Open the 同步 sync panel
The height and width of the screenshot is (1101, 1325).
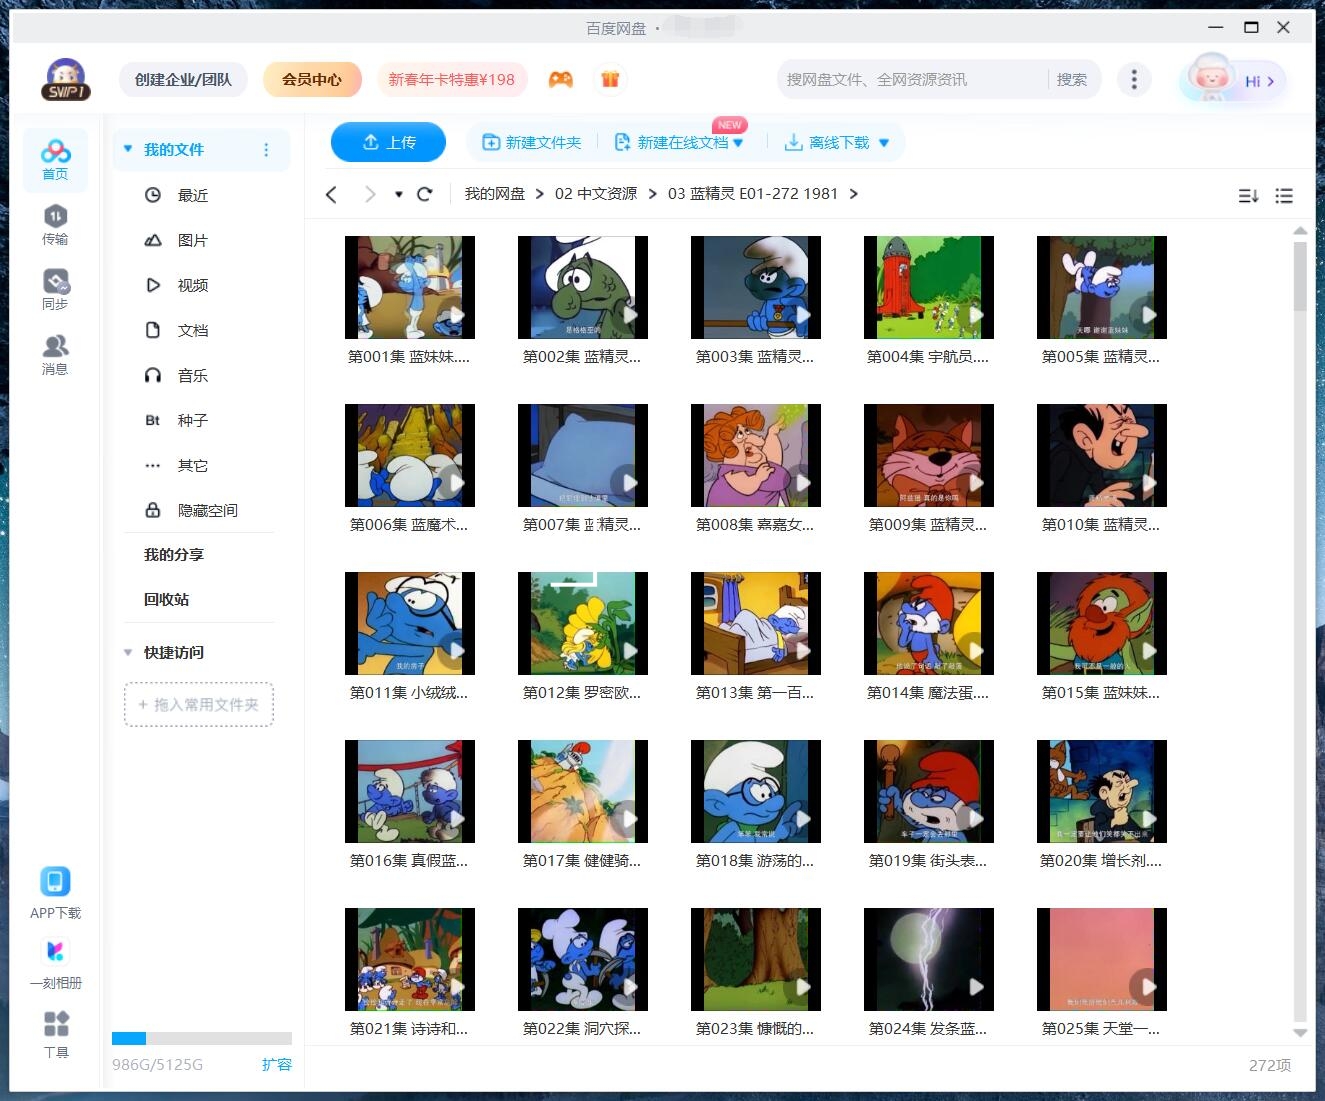55,288
